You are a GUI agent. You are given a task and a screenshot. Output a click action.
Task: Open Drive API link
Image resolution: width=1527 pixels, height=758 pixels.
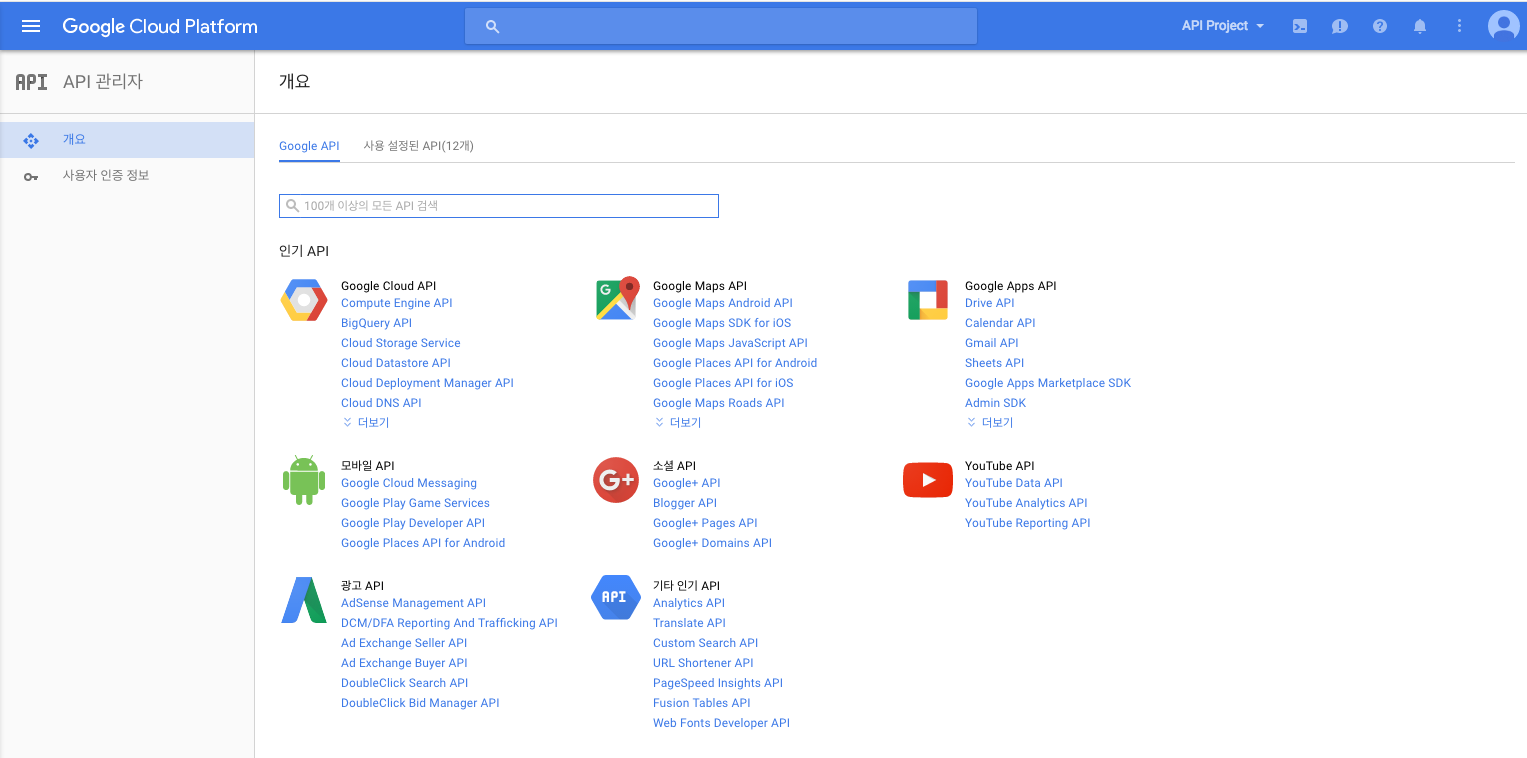990,303
